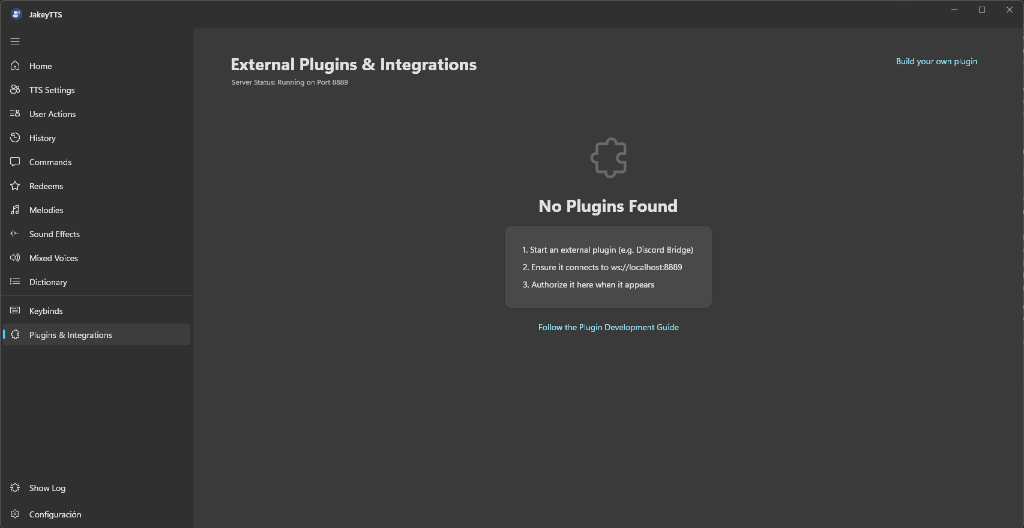Open the Dictionary page

pos(97,282)
